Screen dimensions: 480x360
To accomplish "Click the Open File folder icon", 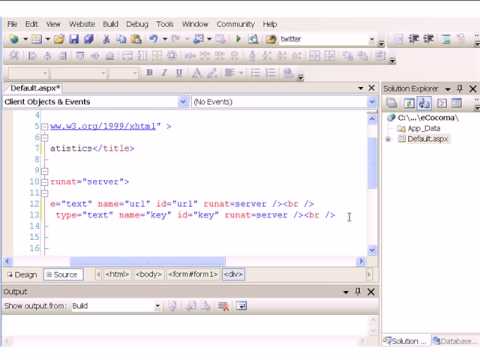I will point(59,39).
